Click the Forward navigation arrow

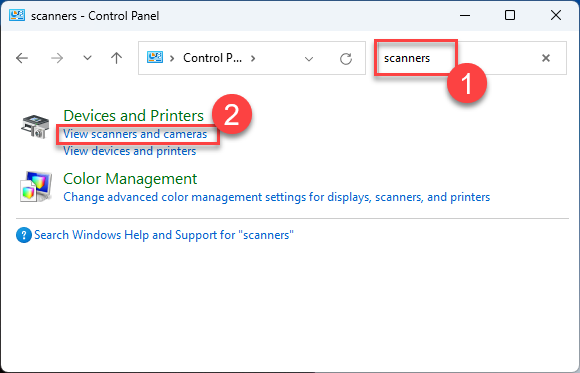pyautogui.click(x=57, y=58)
